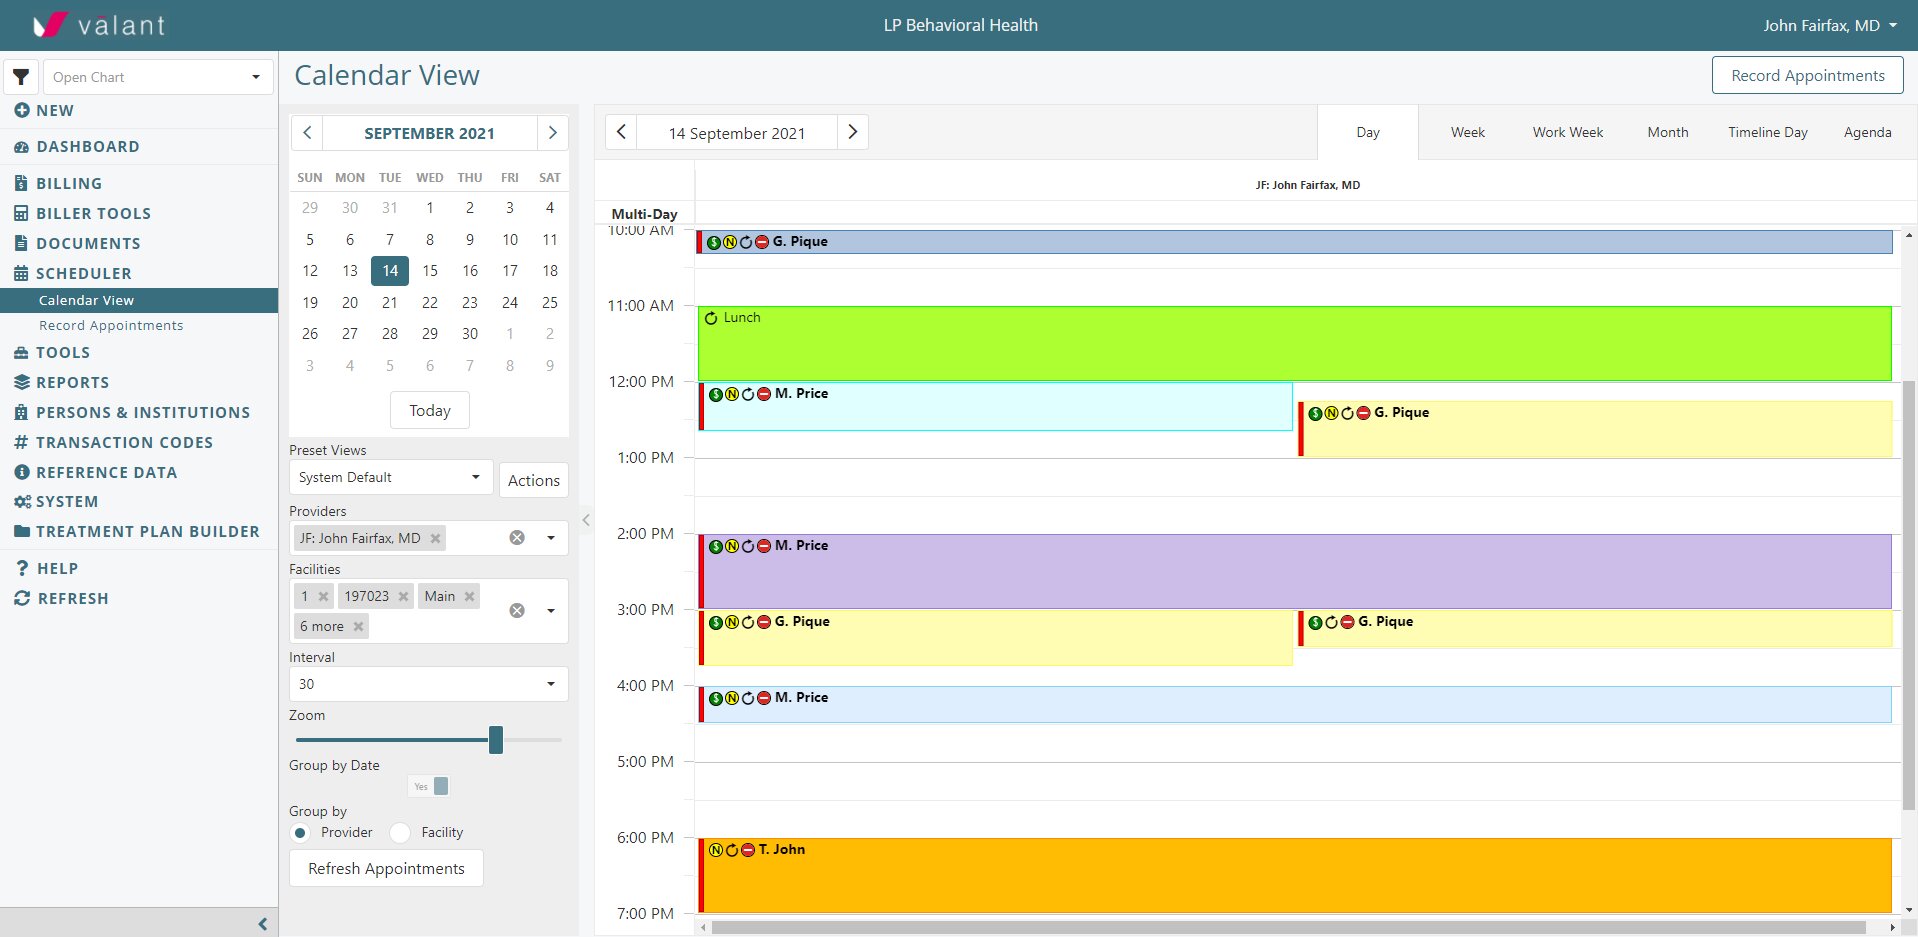Click the Refresh icon in sidebar
1918x937 pixels.
(22, 598)
